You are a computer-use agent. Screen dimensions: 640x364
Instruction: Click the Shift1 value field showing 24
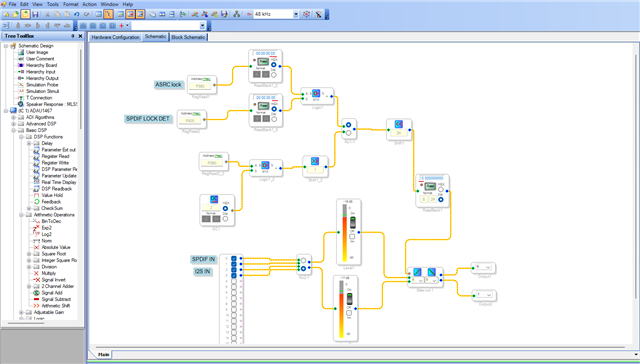pos(399,133)
